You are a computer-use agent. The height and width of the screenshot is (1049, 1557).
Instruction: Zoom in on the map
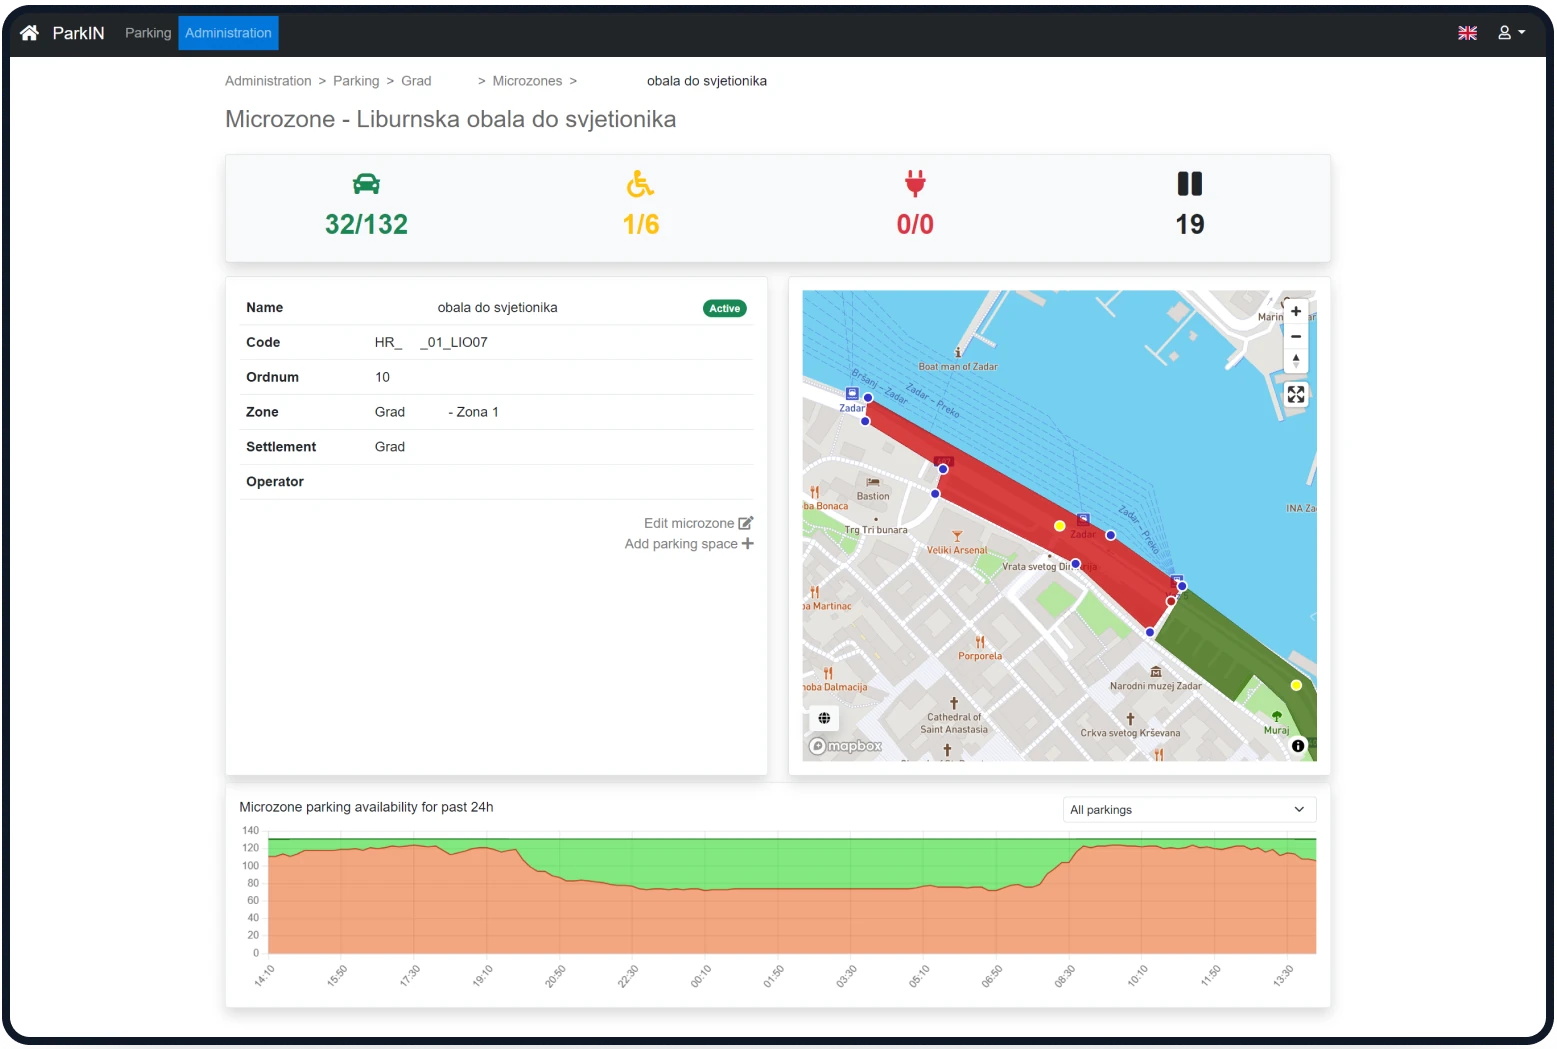(1296, 311)
